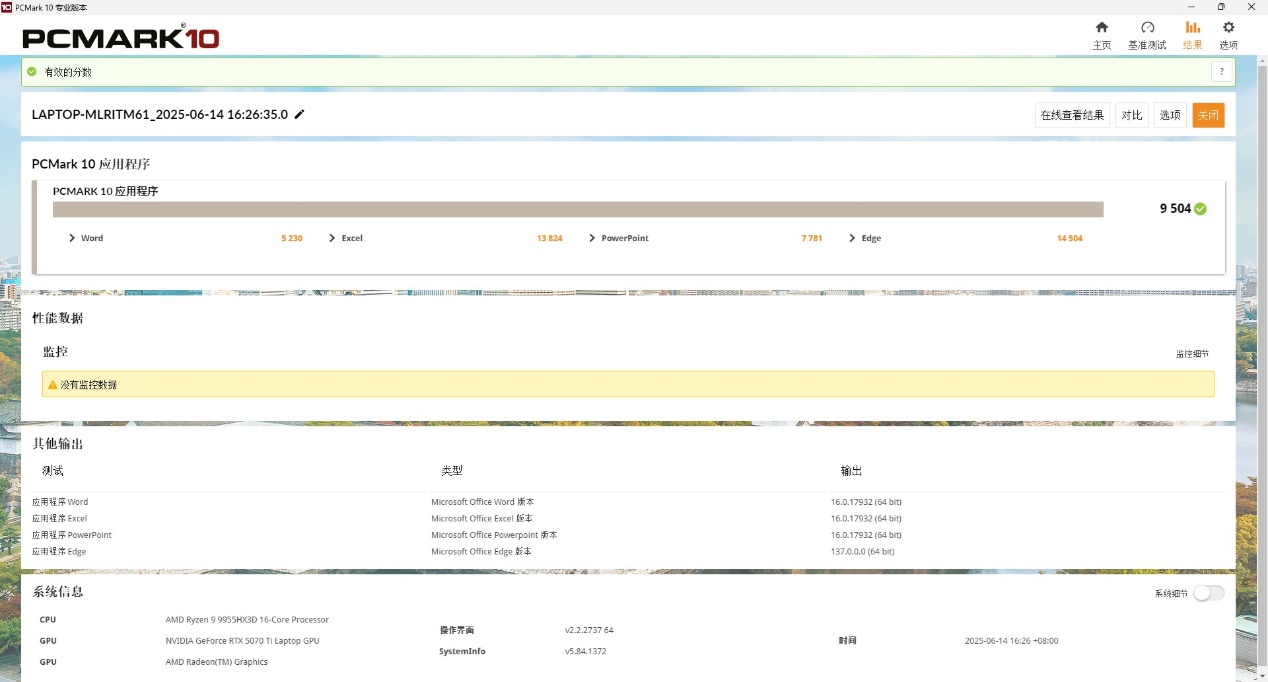Click the 应用程序 Excel table row label
Viewport: 1268px width, 682px height.
coord(60,519)
